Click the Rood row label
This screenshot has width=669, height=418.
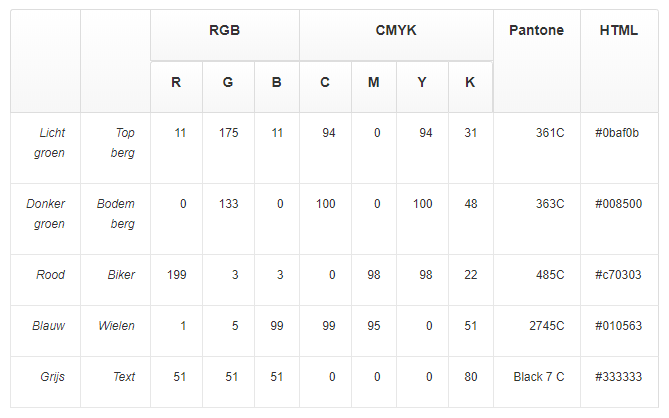click(51, 275)
